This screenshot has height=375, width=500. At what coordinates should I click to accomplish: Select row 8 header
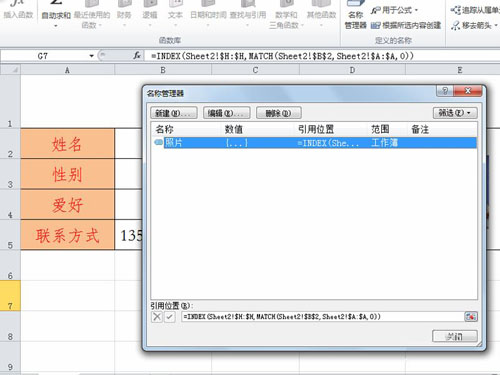pyautogui.click(x=10, y=326)
